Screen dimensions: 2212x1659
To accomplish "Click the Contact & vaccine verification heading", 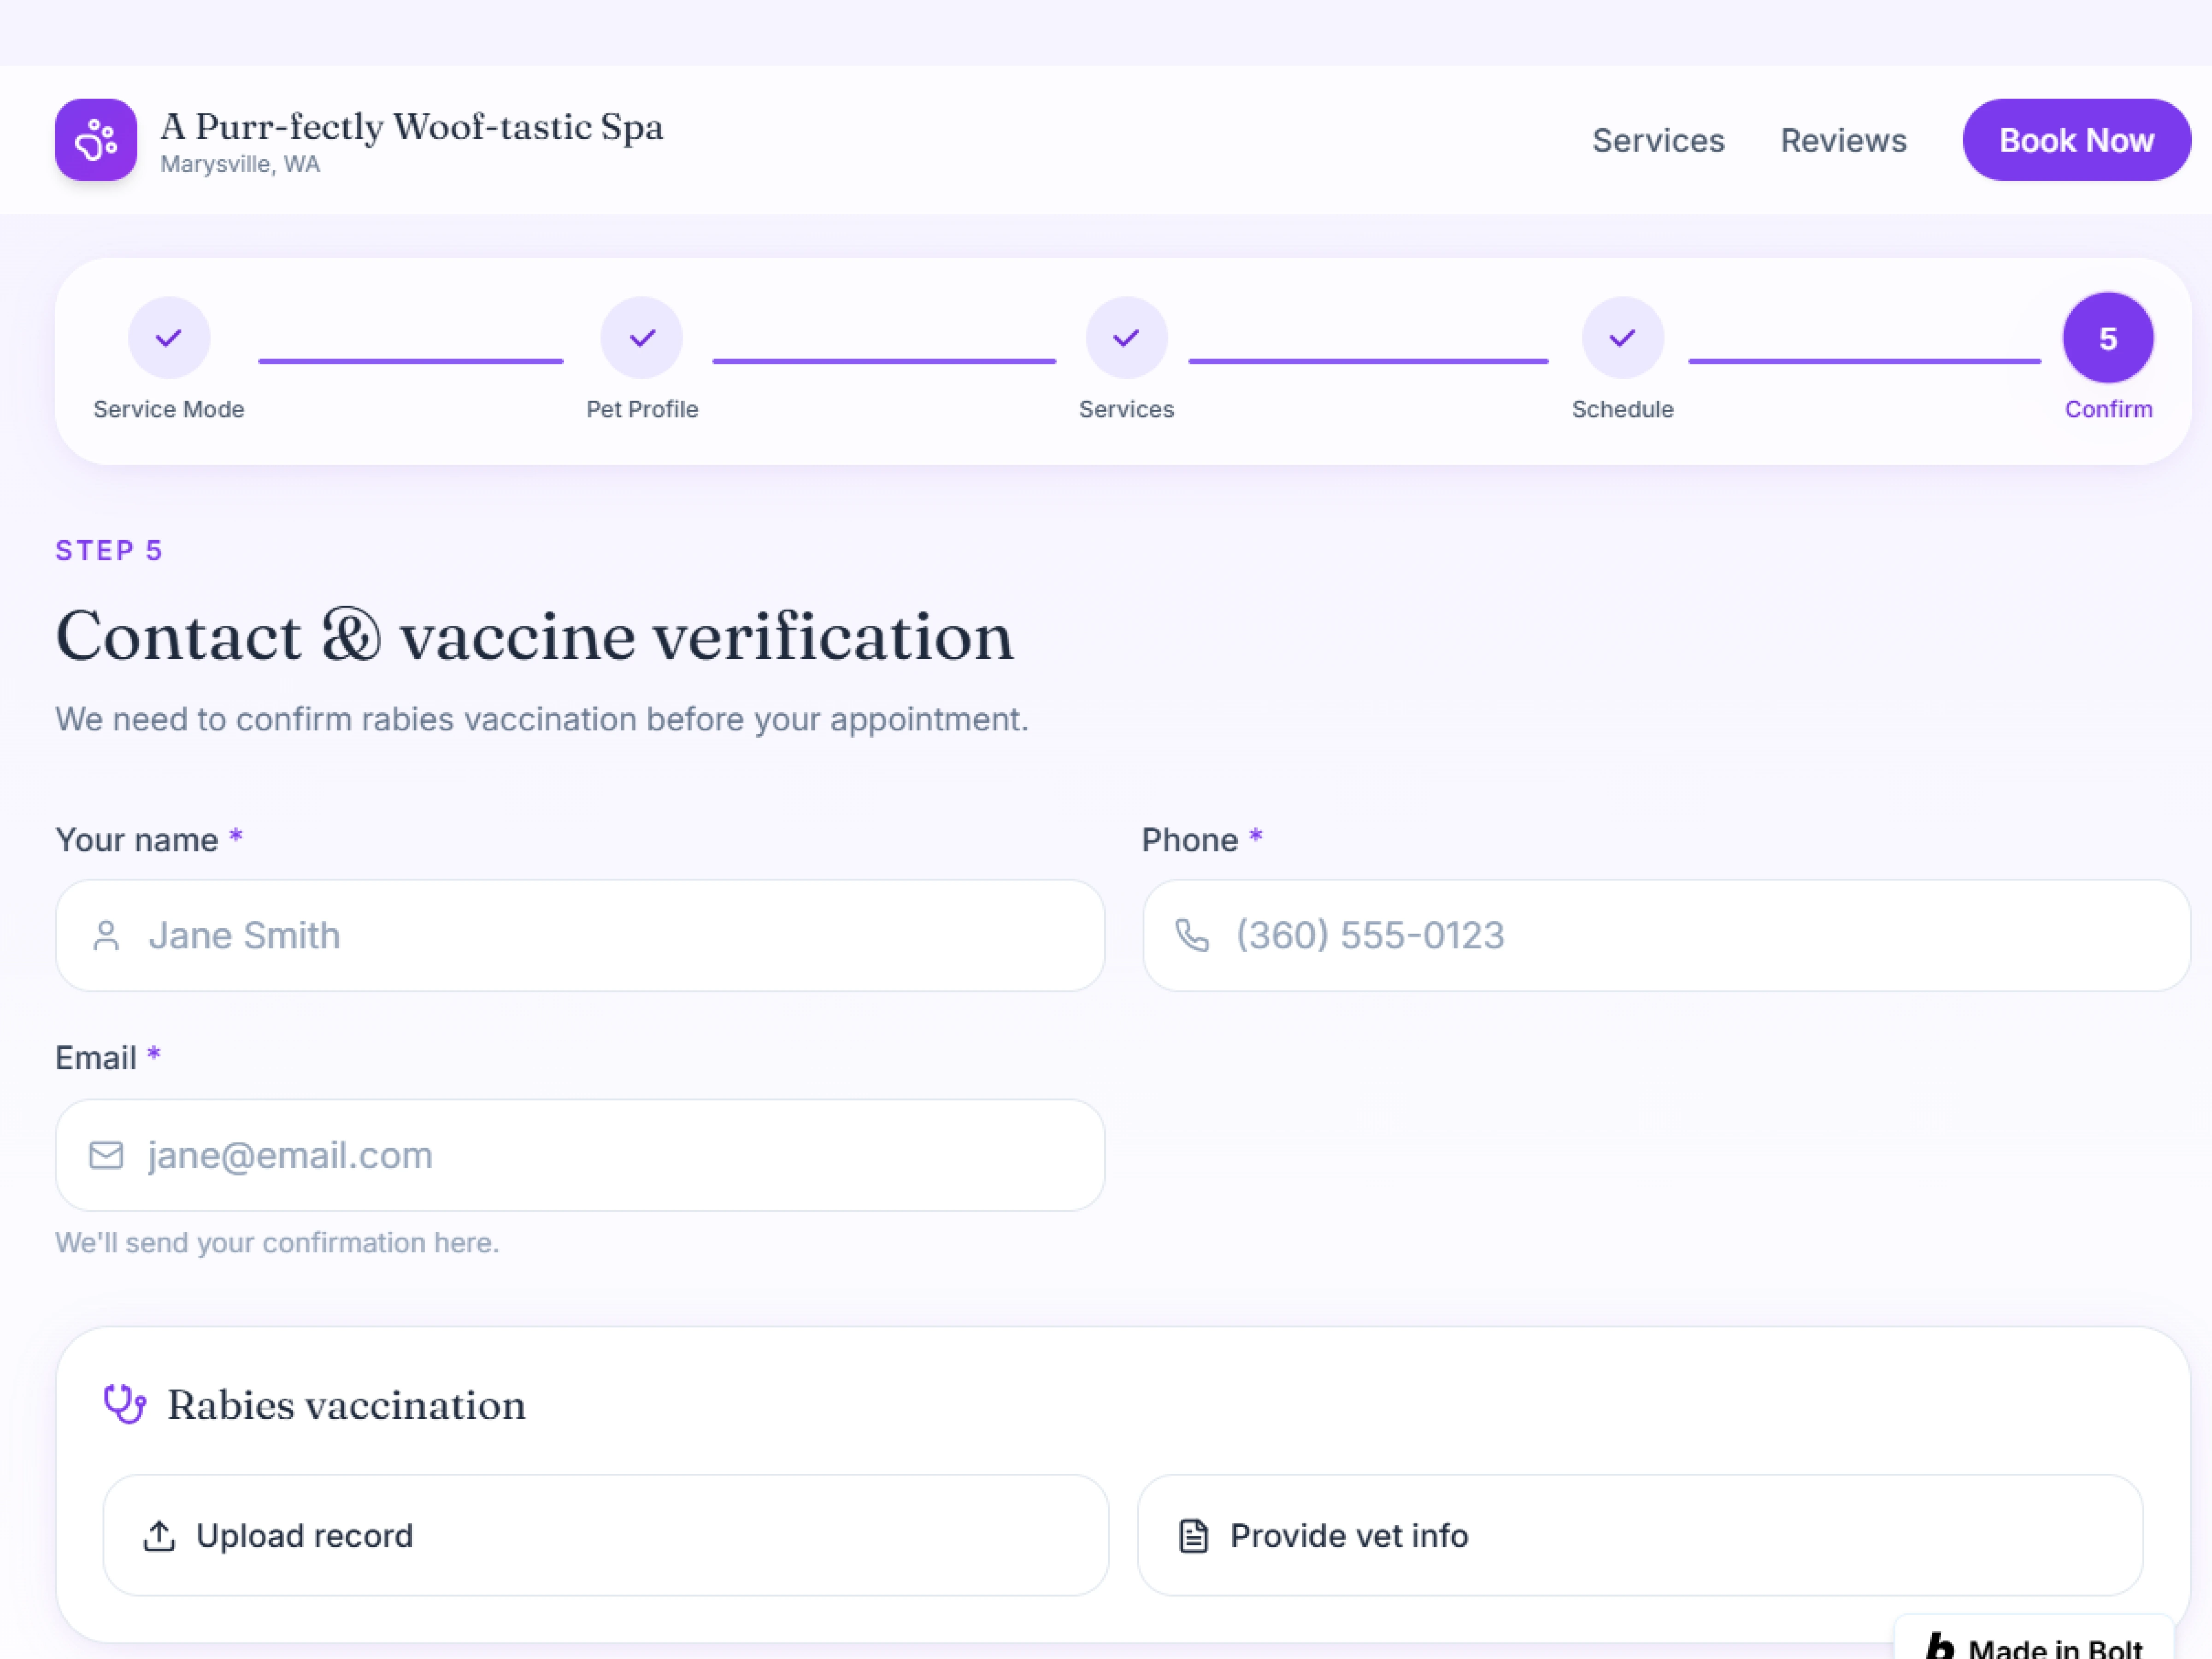I will 535,636.
